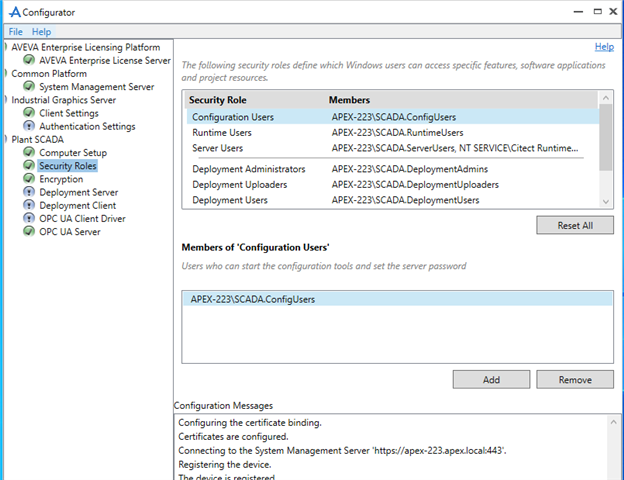Screen dimensions: 624x480
Task: Open Deployment Client tree item
Action: pyautogui.click(x=77, y=205)
